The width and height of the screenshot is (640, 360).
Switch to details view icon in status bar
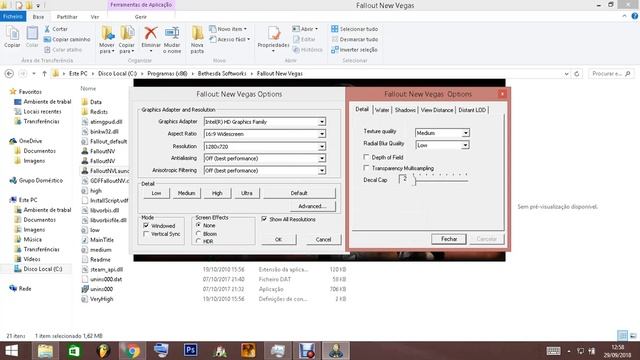[622, 336]
